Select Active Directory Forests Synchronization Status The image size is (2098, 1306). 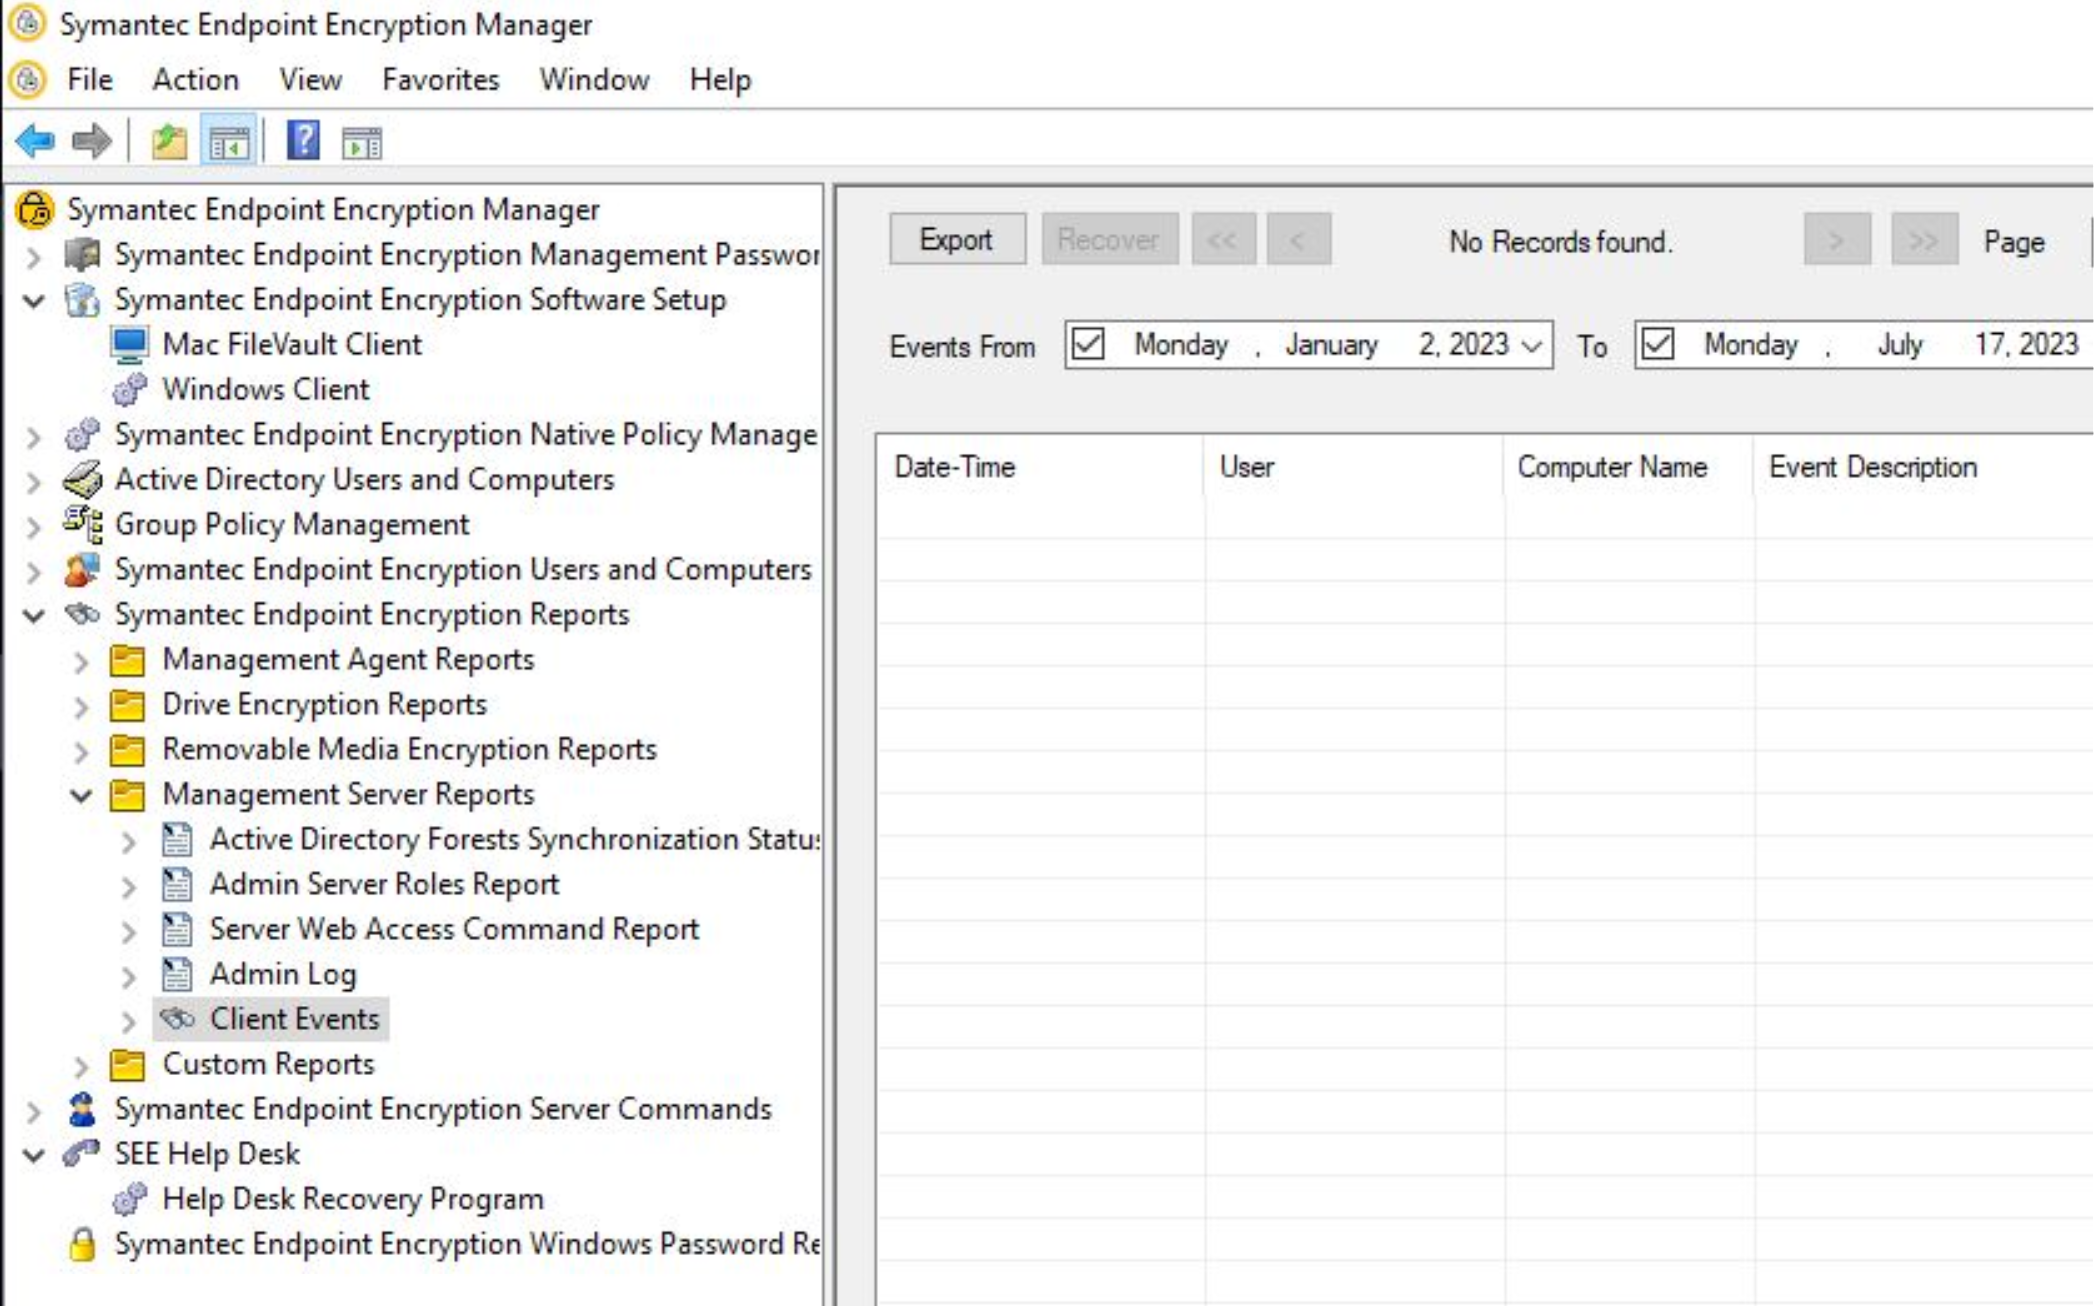pyautogui.click(x=514, y=839)
